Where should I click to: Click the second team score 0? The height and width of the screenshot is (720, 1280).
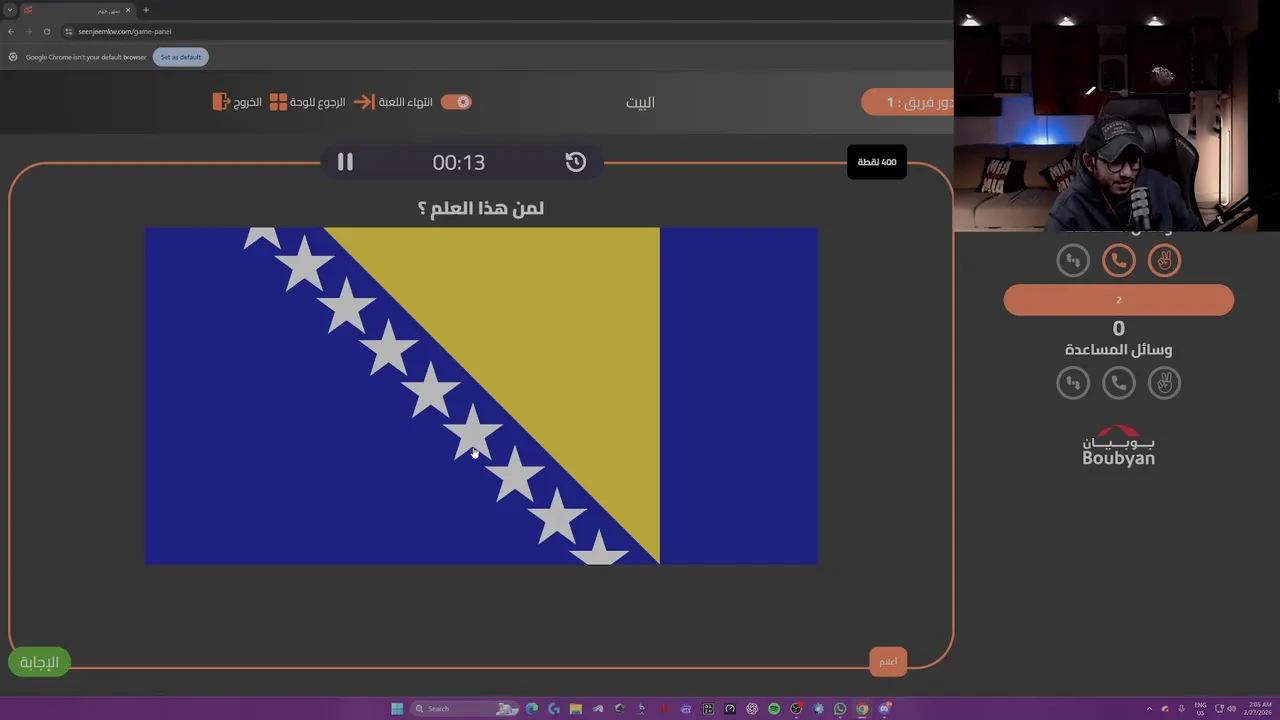(1119, 328)
